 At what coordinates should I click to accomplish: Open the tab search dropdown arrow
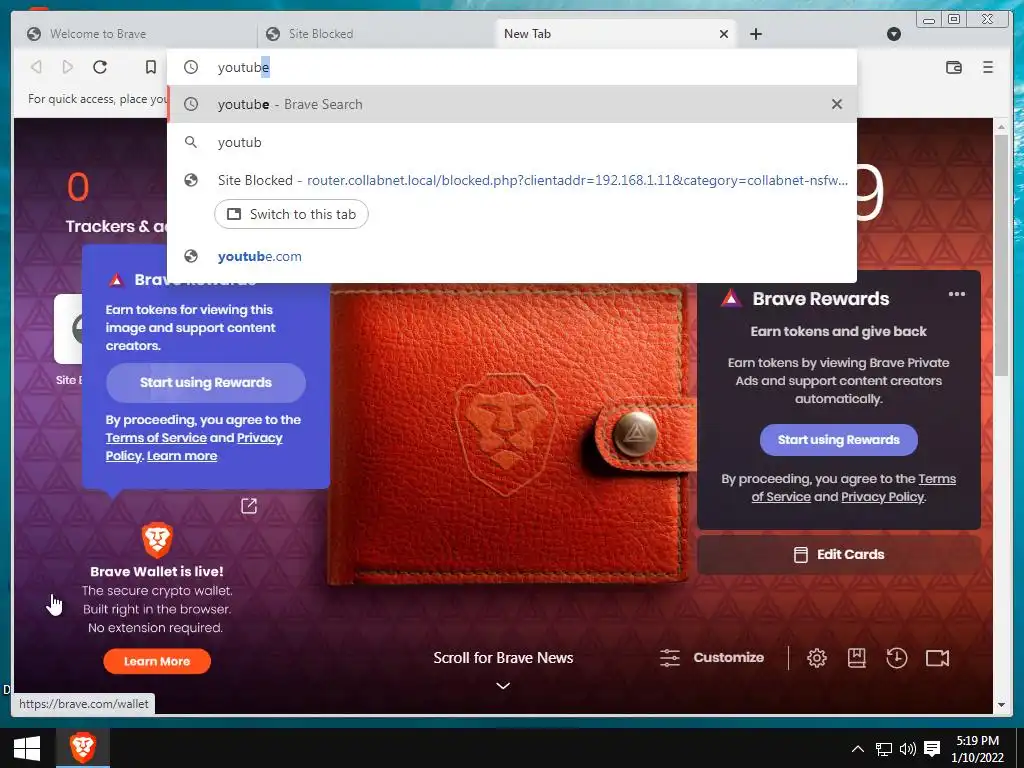click(894, 34)
